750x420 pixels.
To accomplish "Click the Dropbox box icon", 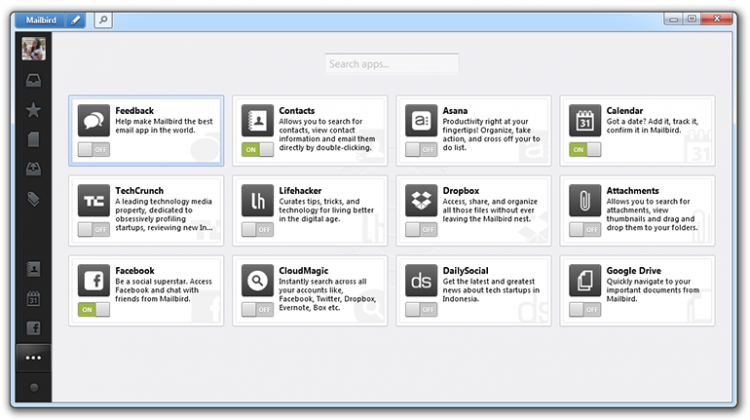I will pyautogui.click(x=421, y=200).
